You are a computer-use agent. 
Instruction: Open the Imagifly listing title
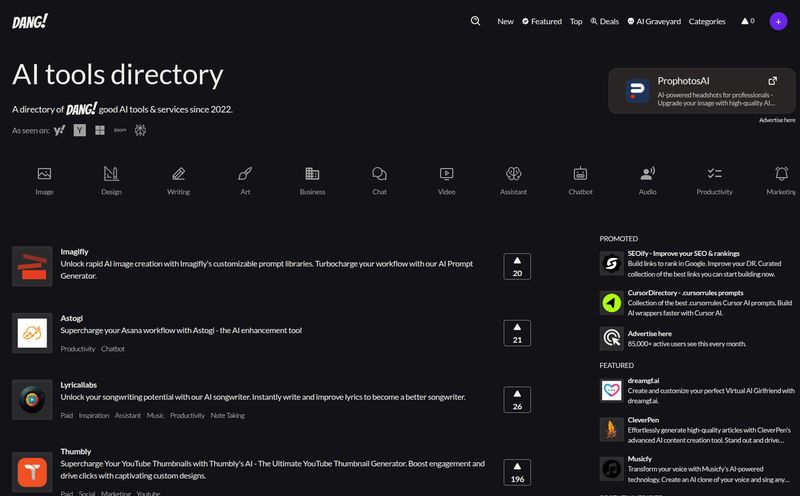(x=74, y=252)
